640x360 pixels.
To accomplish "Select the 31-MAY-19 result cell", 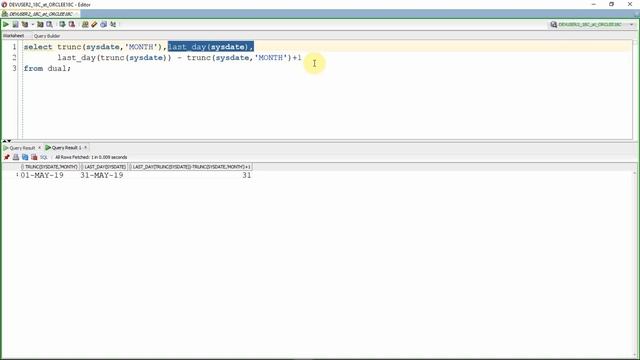I will pyautogui.click(x=102, y=176).
